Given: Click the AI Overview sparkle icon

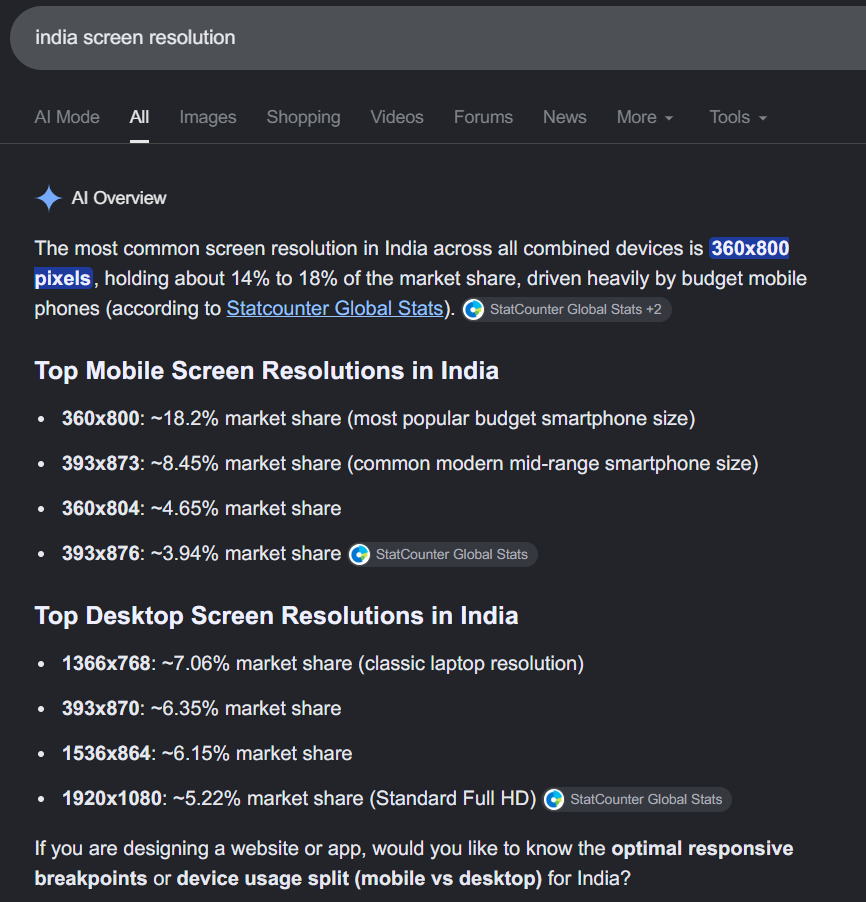Looking at the screenshot, I should pos(48,198).
